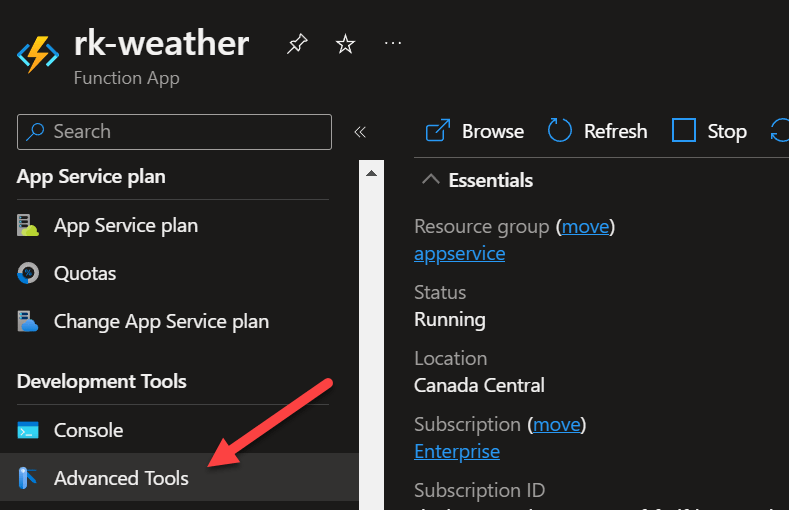Open the appservice resource group link
Viewport: 789px width, 510px height.
point(459,253)
